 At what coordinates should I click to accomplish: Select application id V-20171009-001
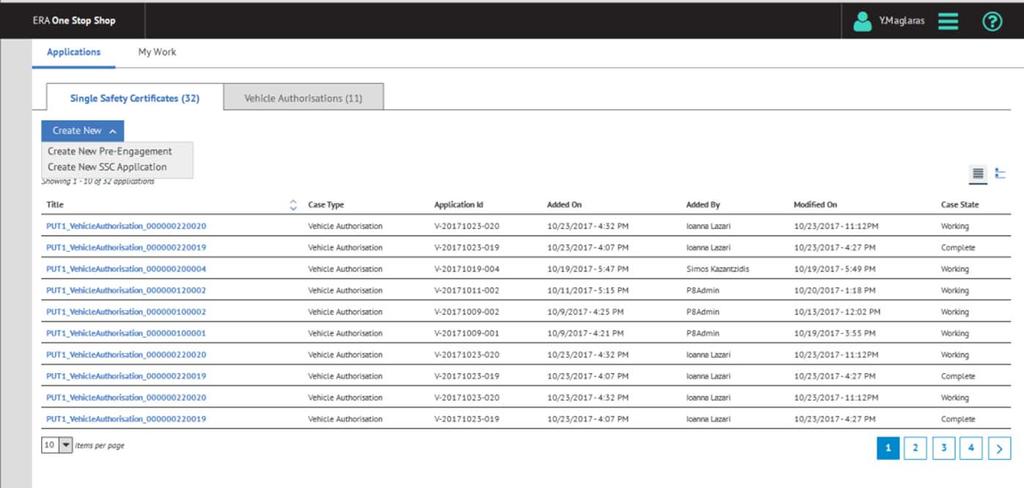tap(467, 333)
